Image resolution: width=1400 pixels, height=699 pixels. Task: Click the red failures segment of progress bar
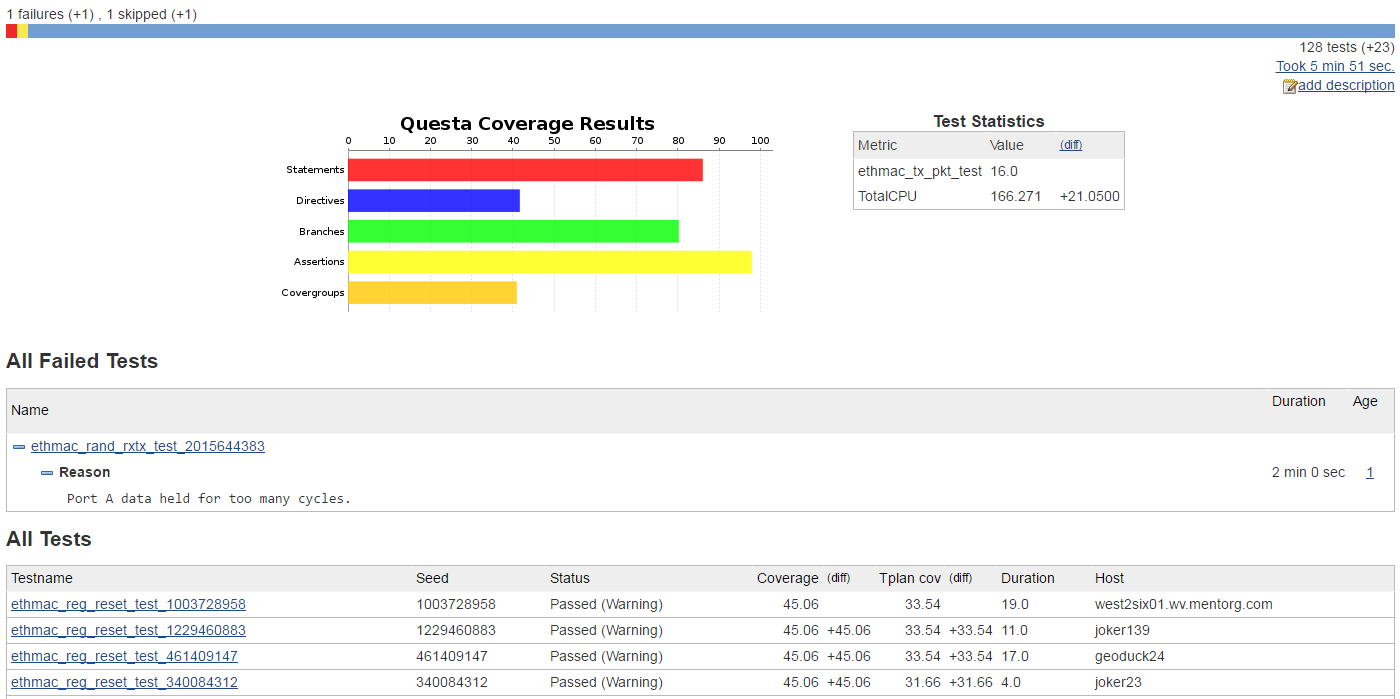pyautogui.click(x=11, y=31)
